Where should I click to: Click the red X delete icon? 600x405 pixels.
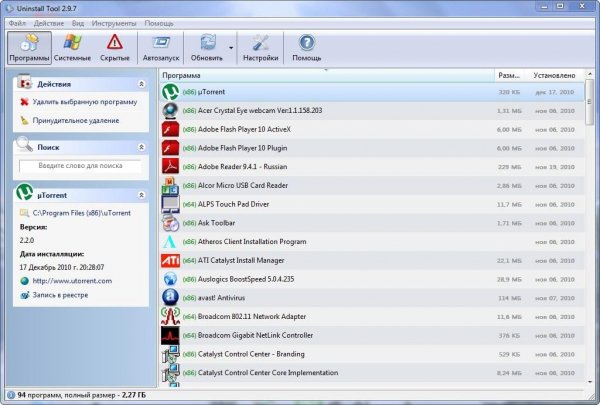click(x=24, y=102)
